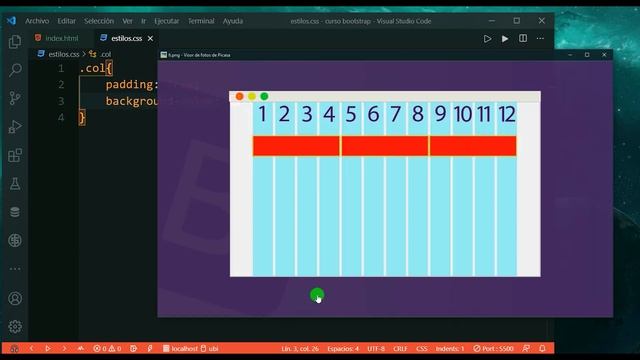Click Lín. 3, col. 26 cursor position

[x=300, y=349]
